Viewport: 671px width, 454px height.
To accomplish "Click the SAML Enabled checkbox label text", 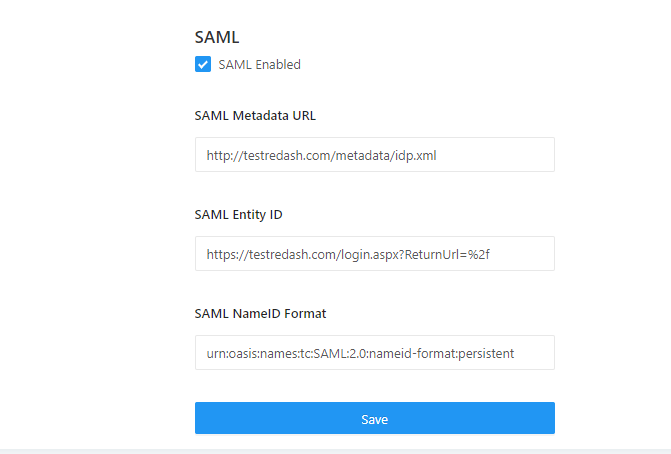I will (259, 65).
